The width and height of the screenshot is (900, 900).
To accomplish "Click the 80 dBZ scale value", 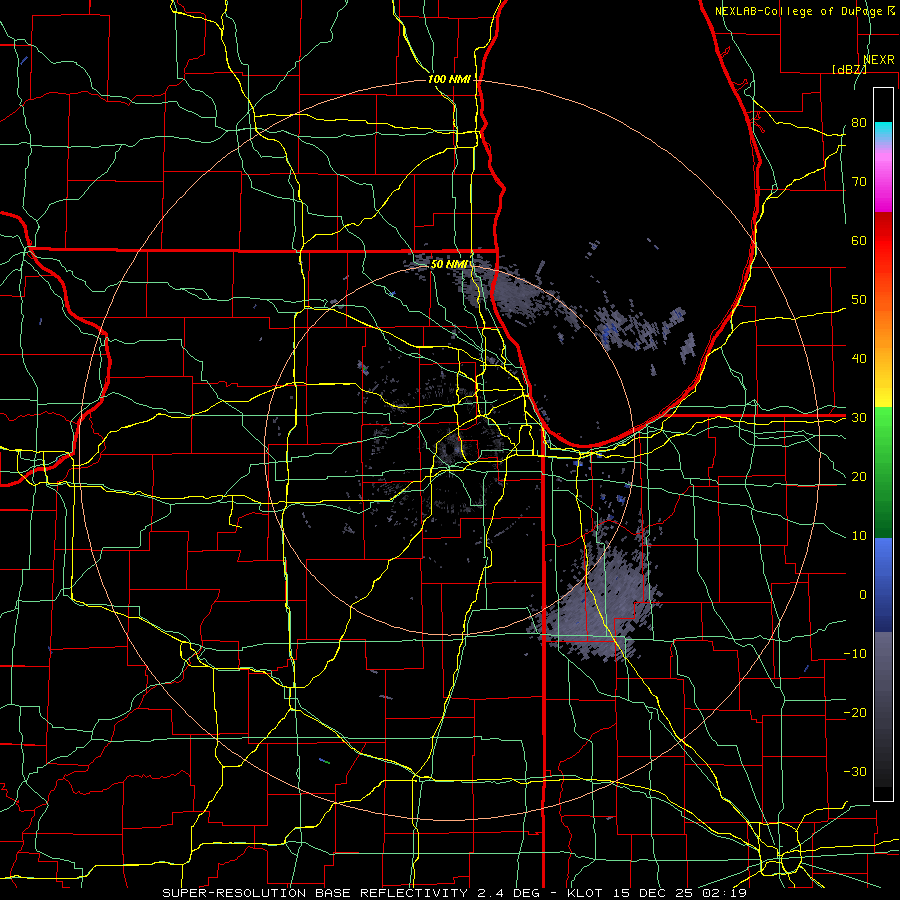I will (x=859, y=122).
